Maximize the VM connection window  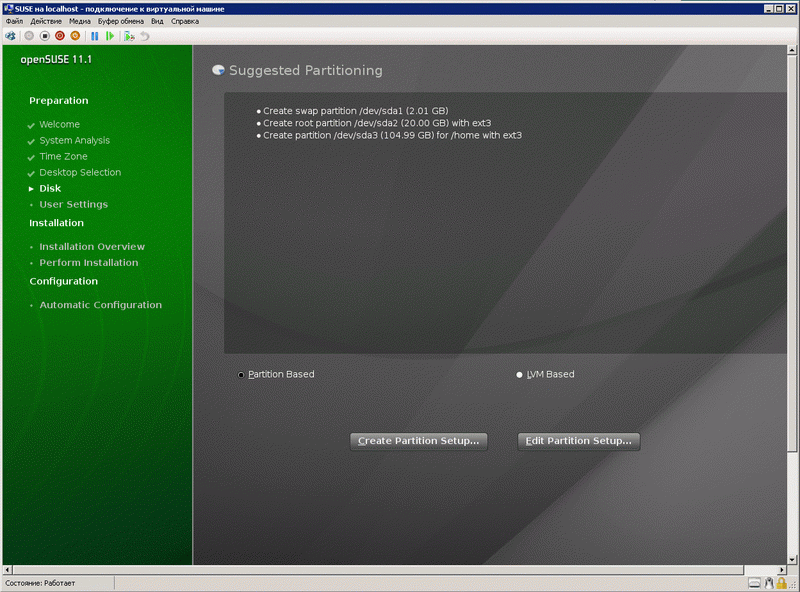pyautogui.click(x=779, y=9)
